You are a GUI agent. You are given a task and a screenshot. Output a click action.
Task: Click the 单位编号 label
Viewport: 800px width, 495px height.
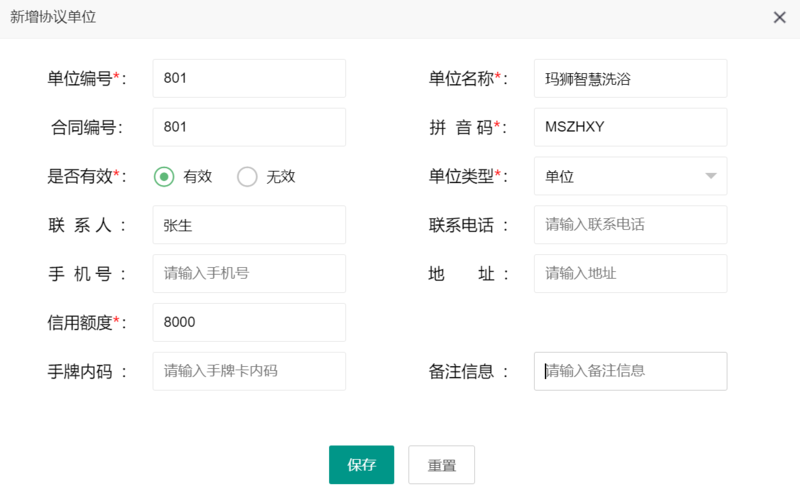(86, 79)
